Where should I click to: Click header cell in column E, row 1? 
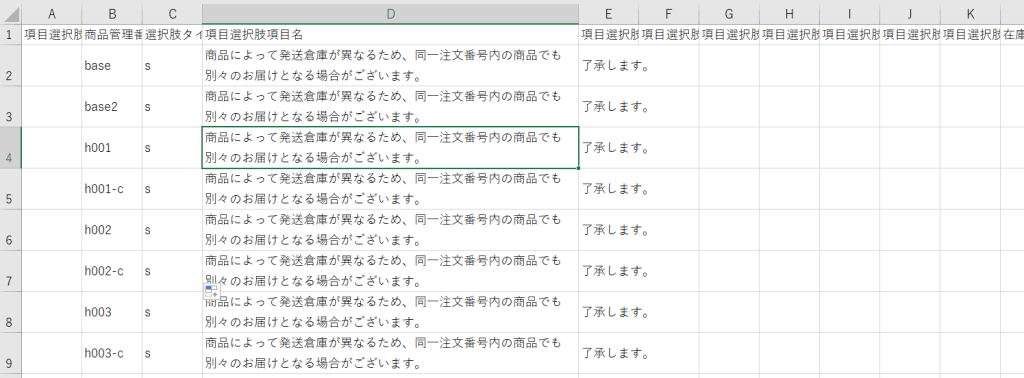(608, 34)
